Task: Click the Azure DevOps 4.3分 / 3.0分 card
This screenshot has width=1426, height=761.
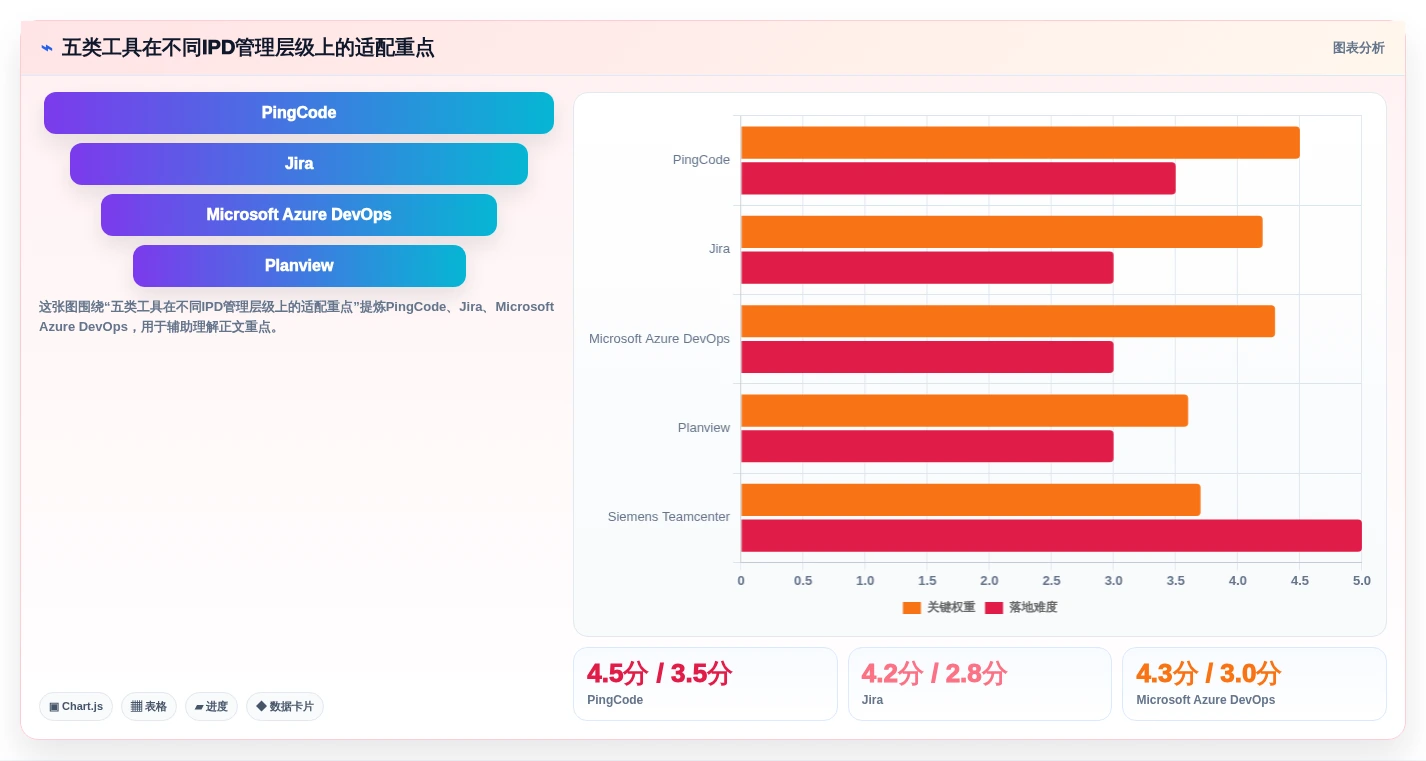Action: 1254,684
